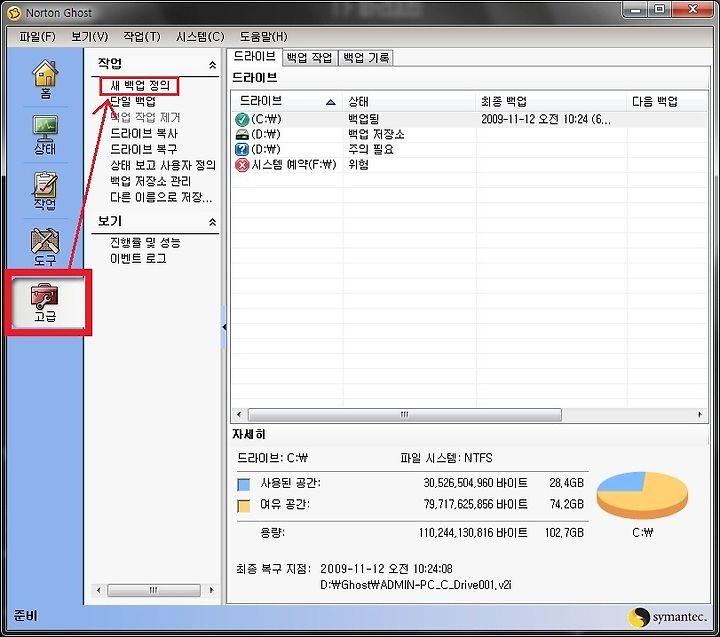Image resolution: width=720 pixels, height=637 pixels.
Task: Minimize the Norton Ghost window
Action: (636, 10)
